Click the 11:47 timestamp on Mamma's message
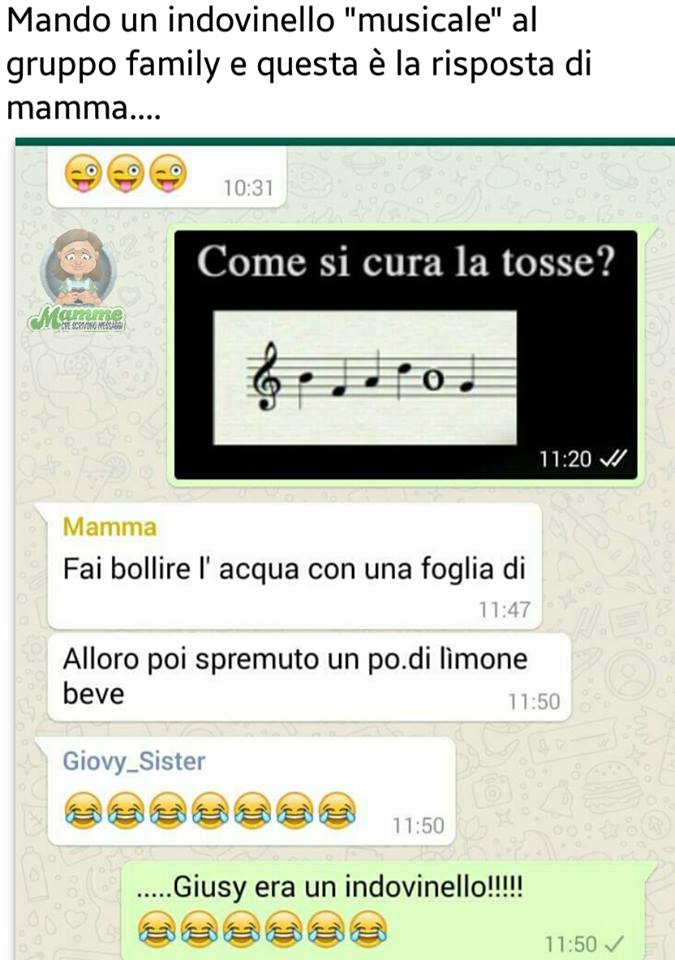The height and width of the screenshot is (960, 675). point(504,610)
